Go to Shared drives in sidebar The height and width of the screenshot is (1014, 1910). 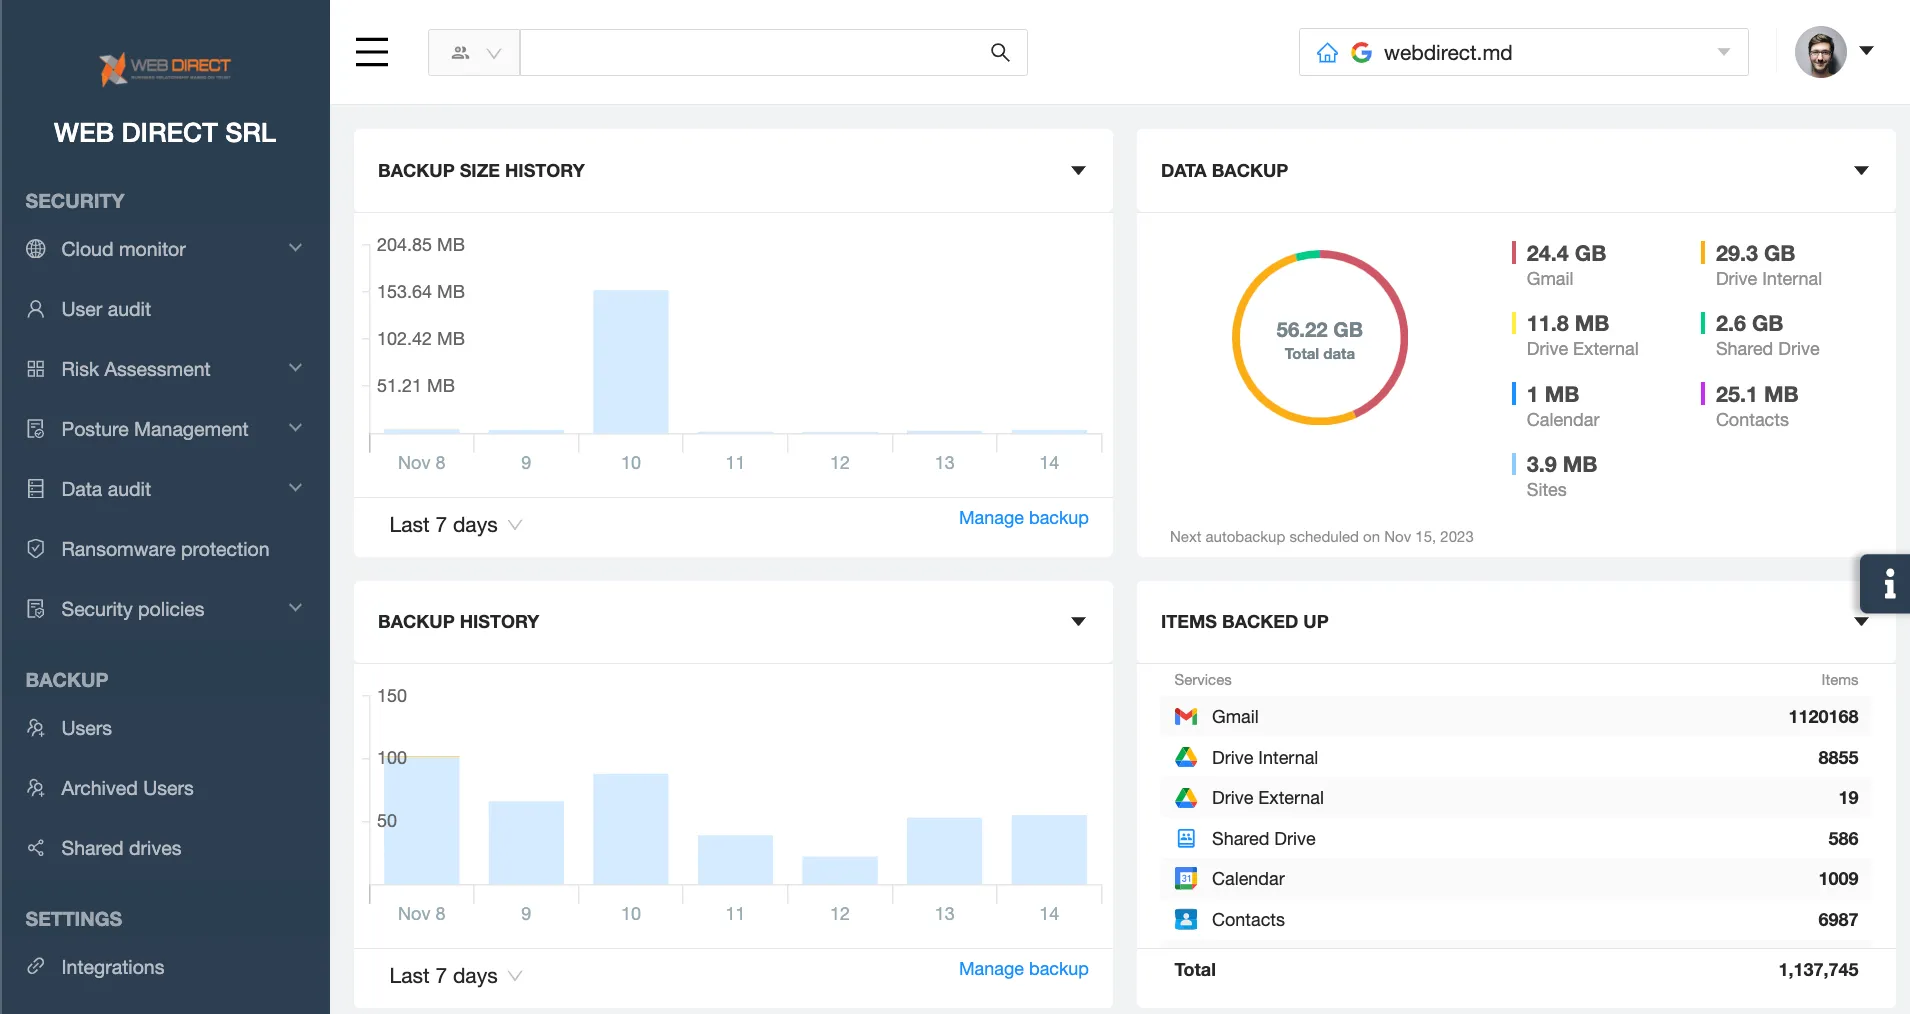(121, 848)
